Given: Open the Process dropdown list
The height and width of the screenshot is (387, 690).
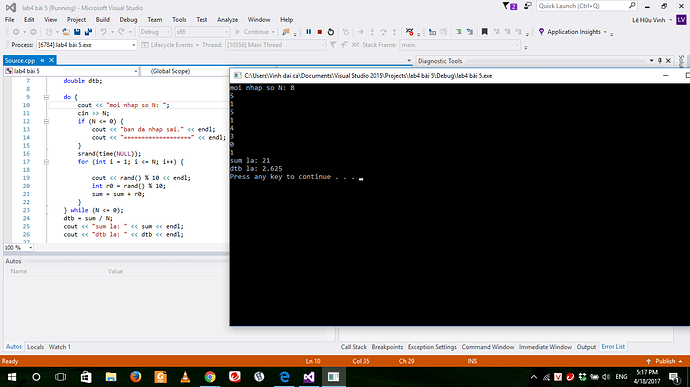Looking at the screenshot, I should click(x=133, y=45).
